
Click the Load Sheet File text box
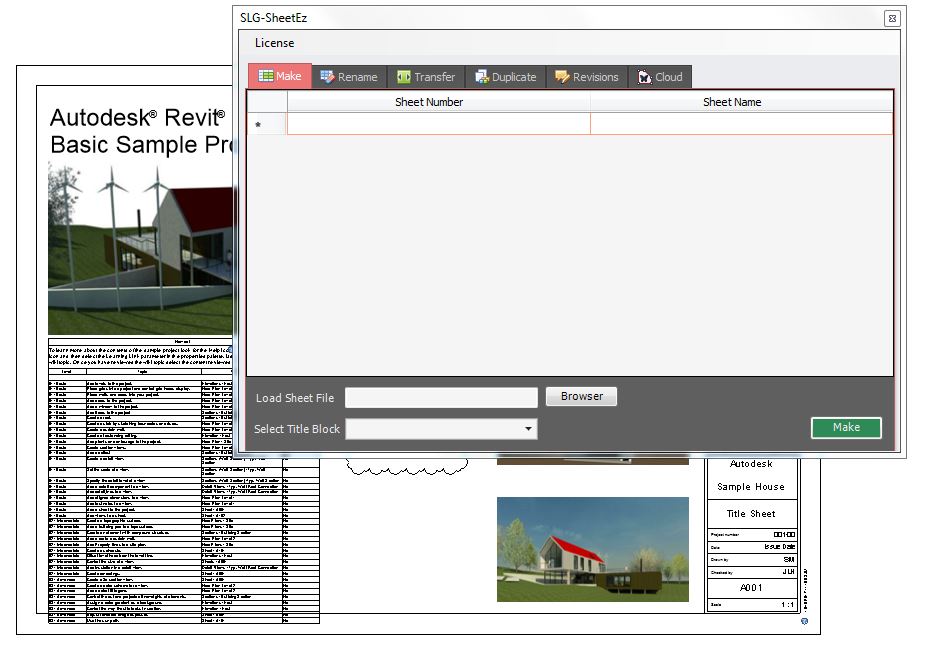pyautogui.click(x=441, y=398)
